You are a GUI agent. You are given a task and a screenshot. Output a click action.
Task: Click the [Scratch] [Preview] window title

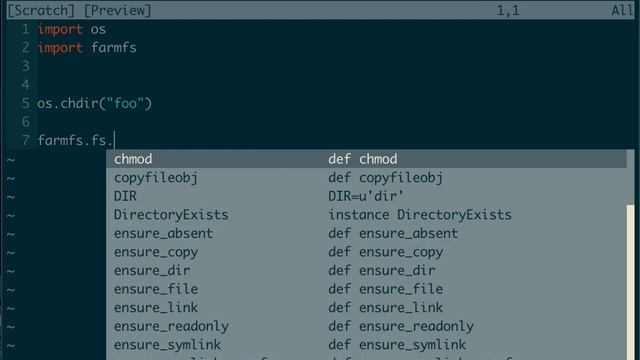80,10
